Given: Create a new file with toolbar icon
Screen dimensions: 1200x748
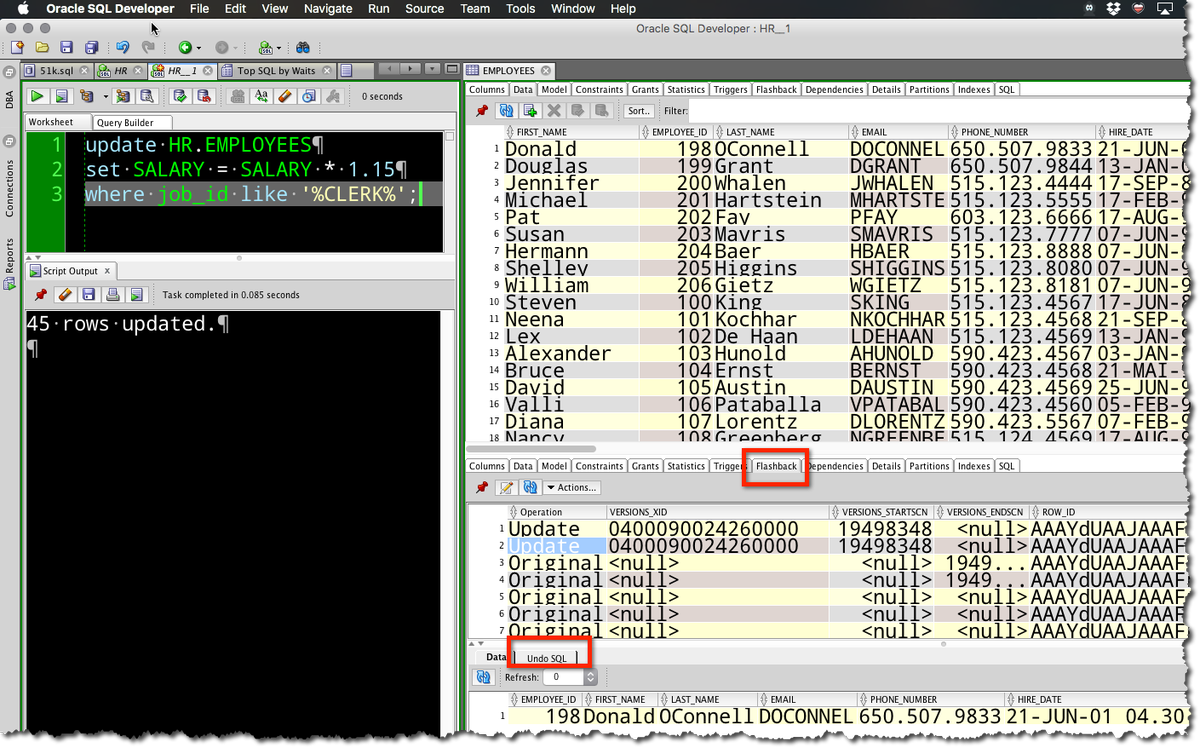Looking at the screenshot, I should (18, 47).
